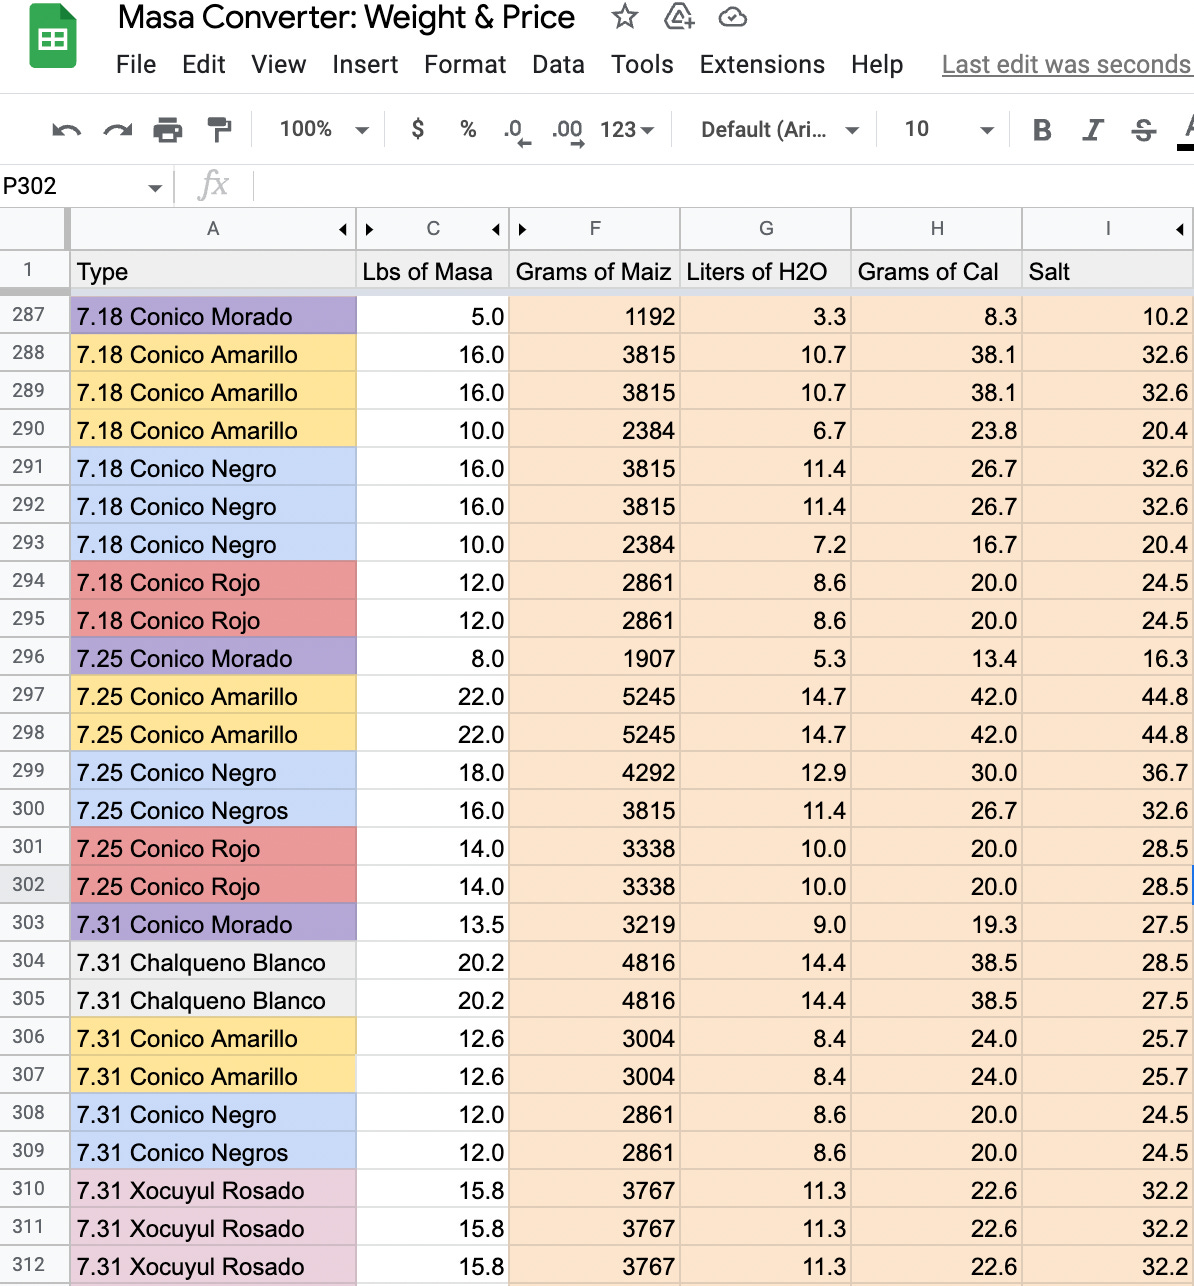Expand hidden column B left arrow
1194x1286 pixels.
[343, 230]
